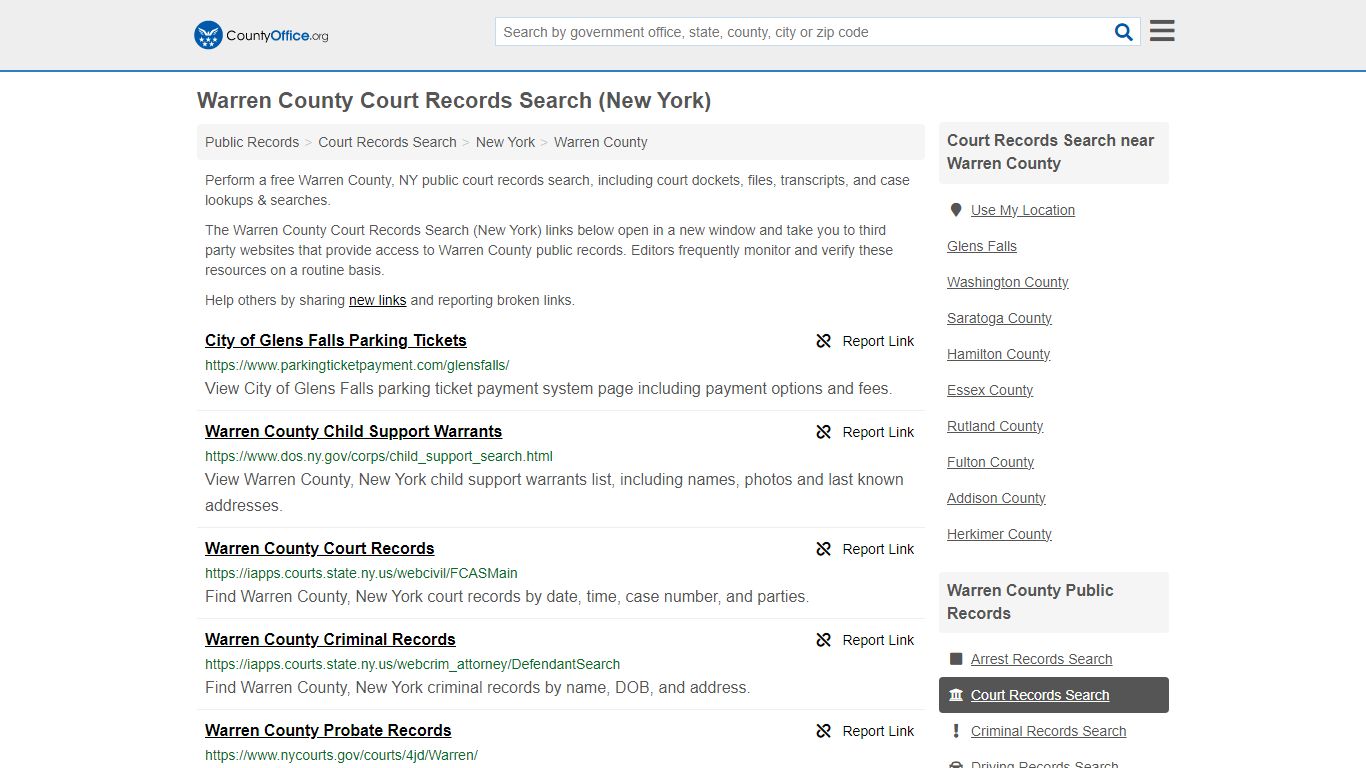Screen dimensions: 1366x768
Task: Visit the nycourts.gov 4jd Warren URL
Action: pyautogui.click(x=341, y=755)
